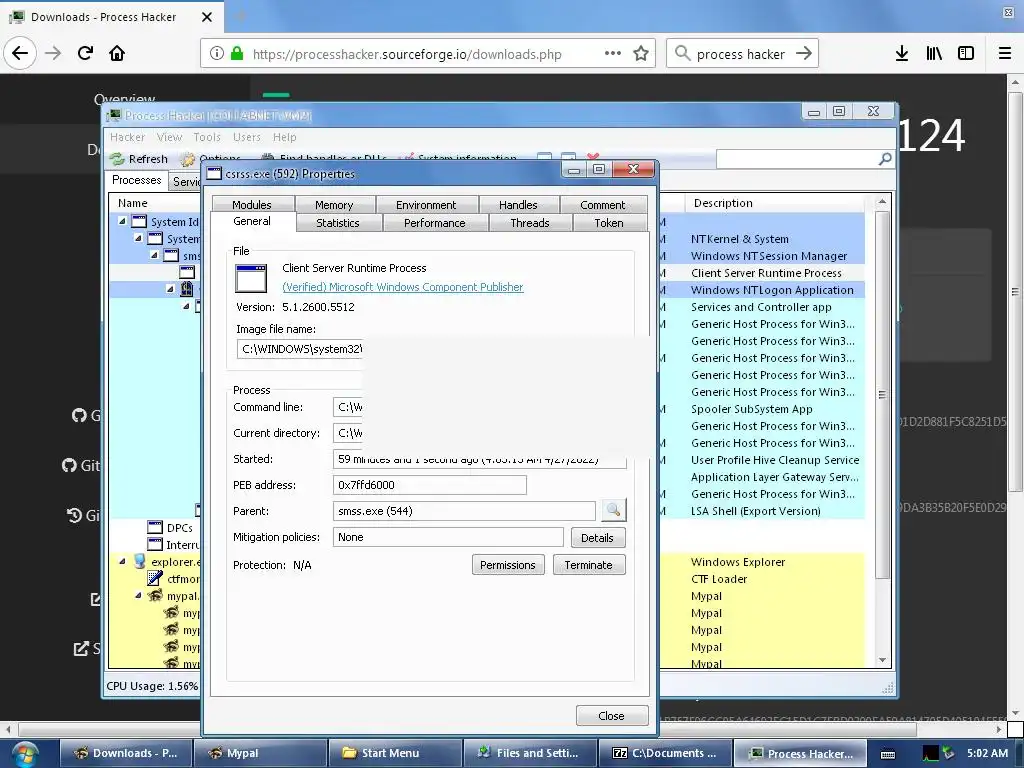Image resolution: width=1024 pixels, height=768 pixels.
Task: Select the DPCs entry icon in the process tree
Action: click(x=155, y=527)
